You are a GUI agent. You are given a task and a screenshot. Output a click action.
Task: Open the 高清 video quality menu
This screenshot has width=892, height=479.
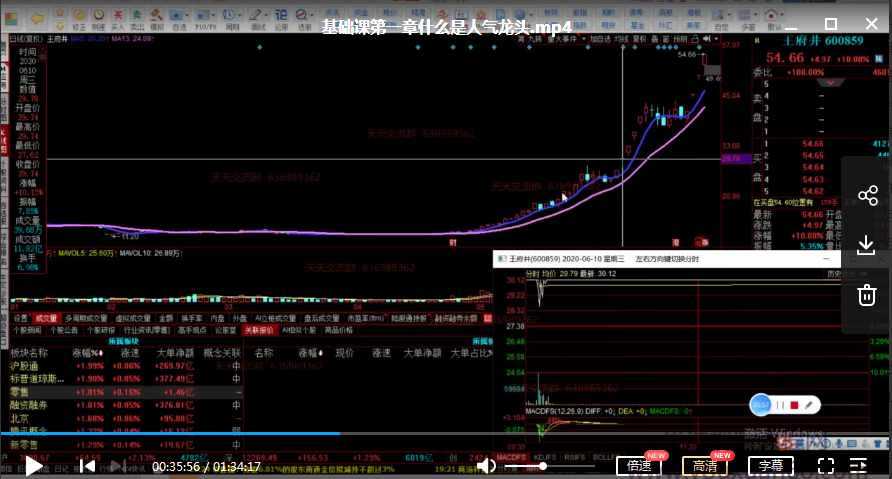pyautogui.click(x=704, y=465)
